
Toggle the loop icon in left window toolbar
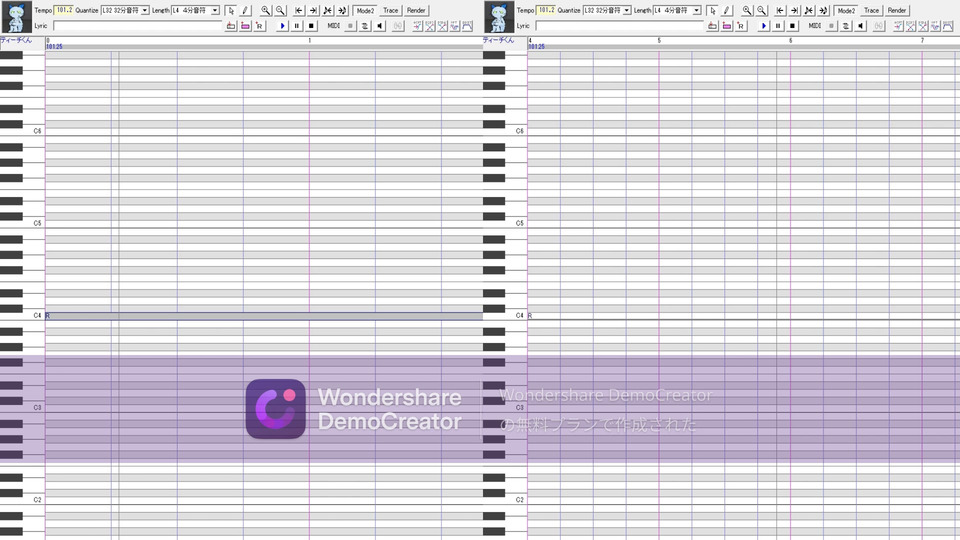[x=365, y=26]
